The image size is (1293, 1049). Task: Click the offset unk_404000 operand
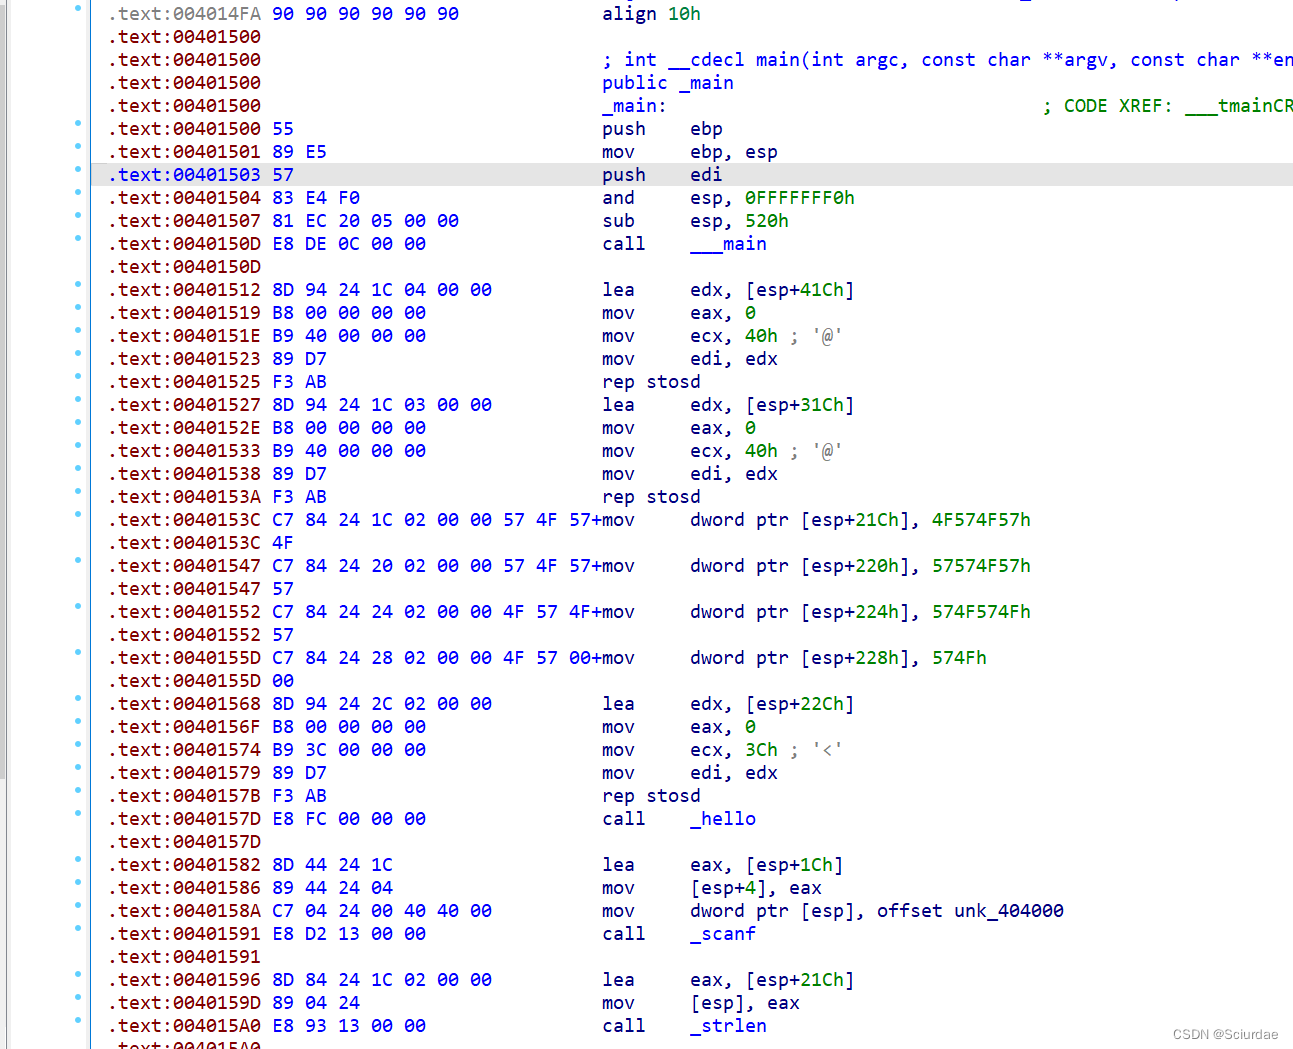coord(970,911)
